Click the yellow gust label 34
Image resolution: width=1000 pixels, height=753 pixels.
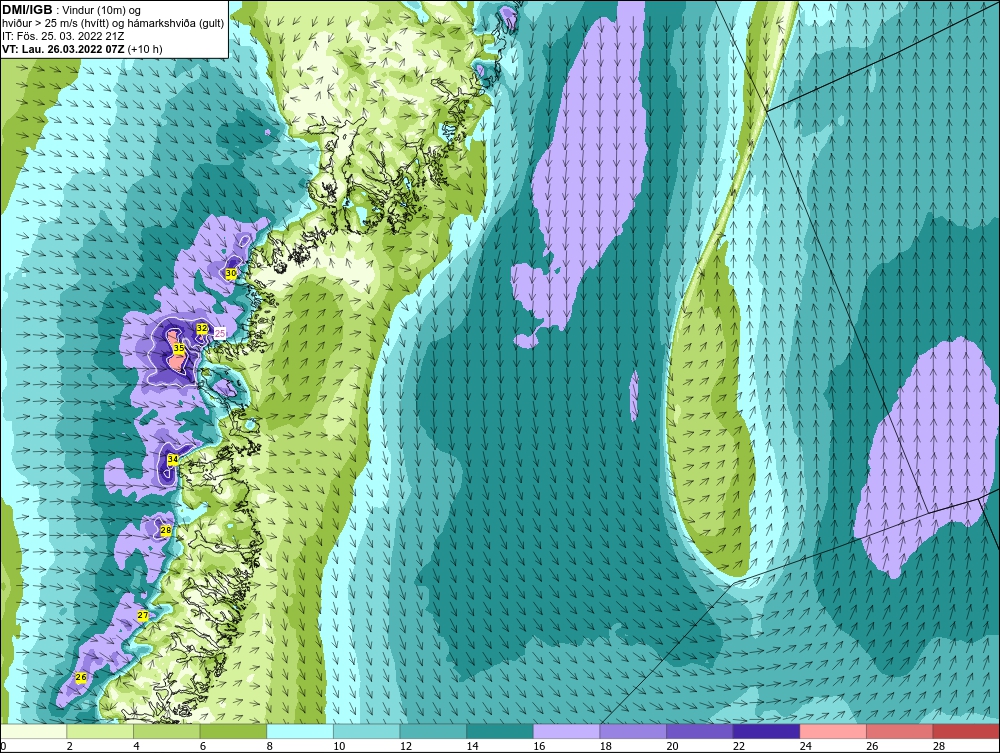173,459
